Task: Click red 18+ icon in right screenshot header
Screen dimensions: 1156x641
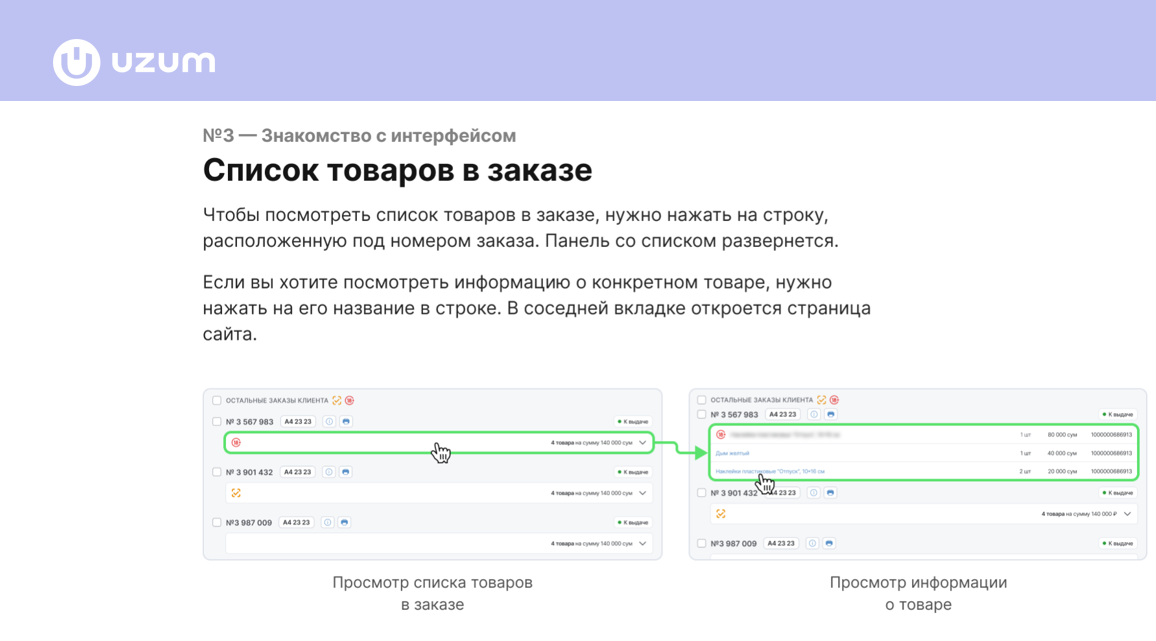Action: [835, 400]
